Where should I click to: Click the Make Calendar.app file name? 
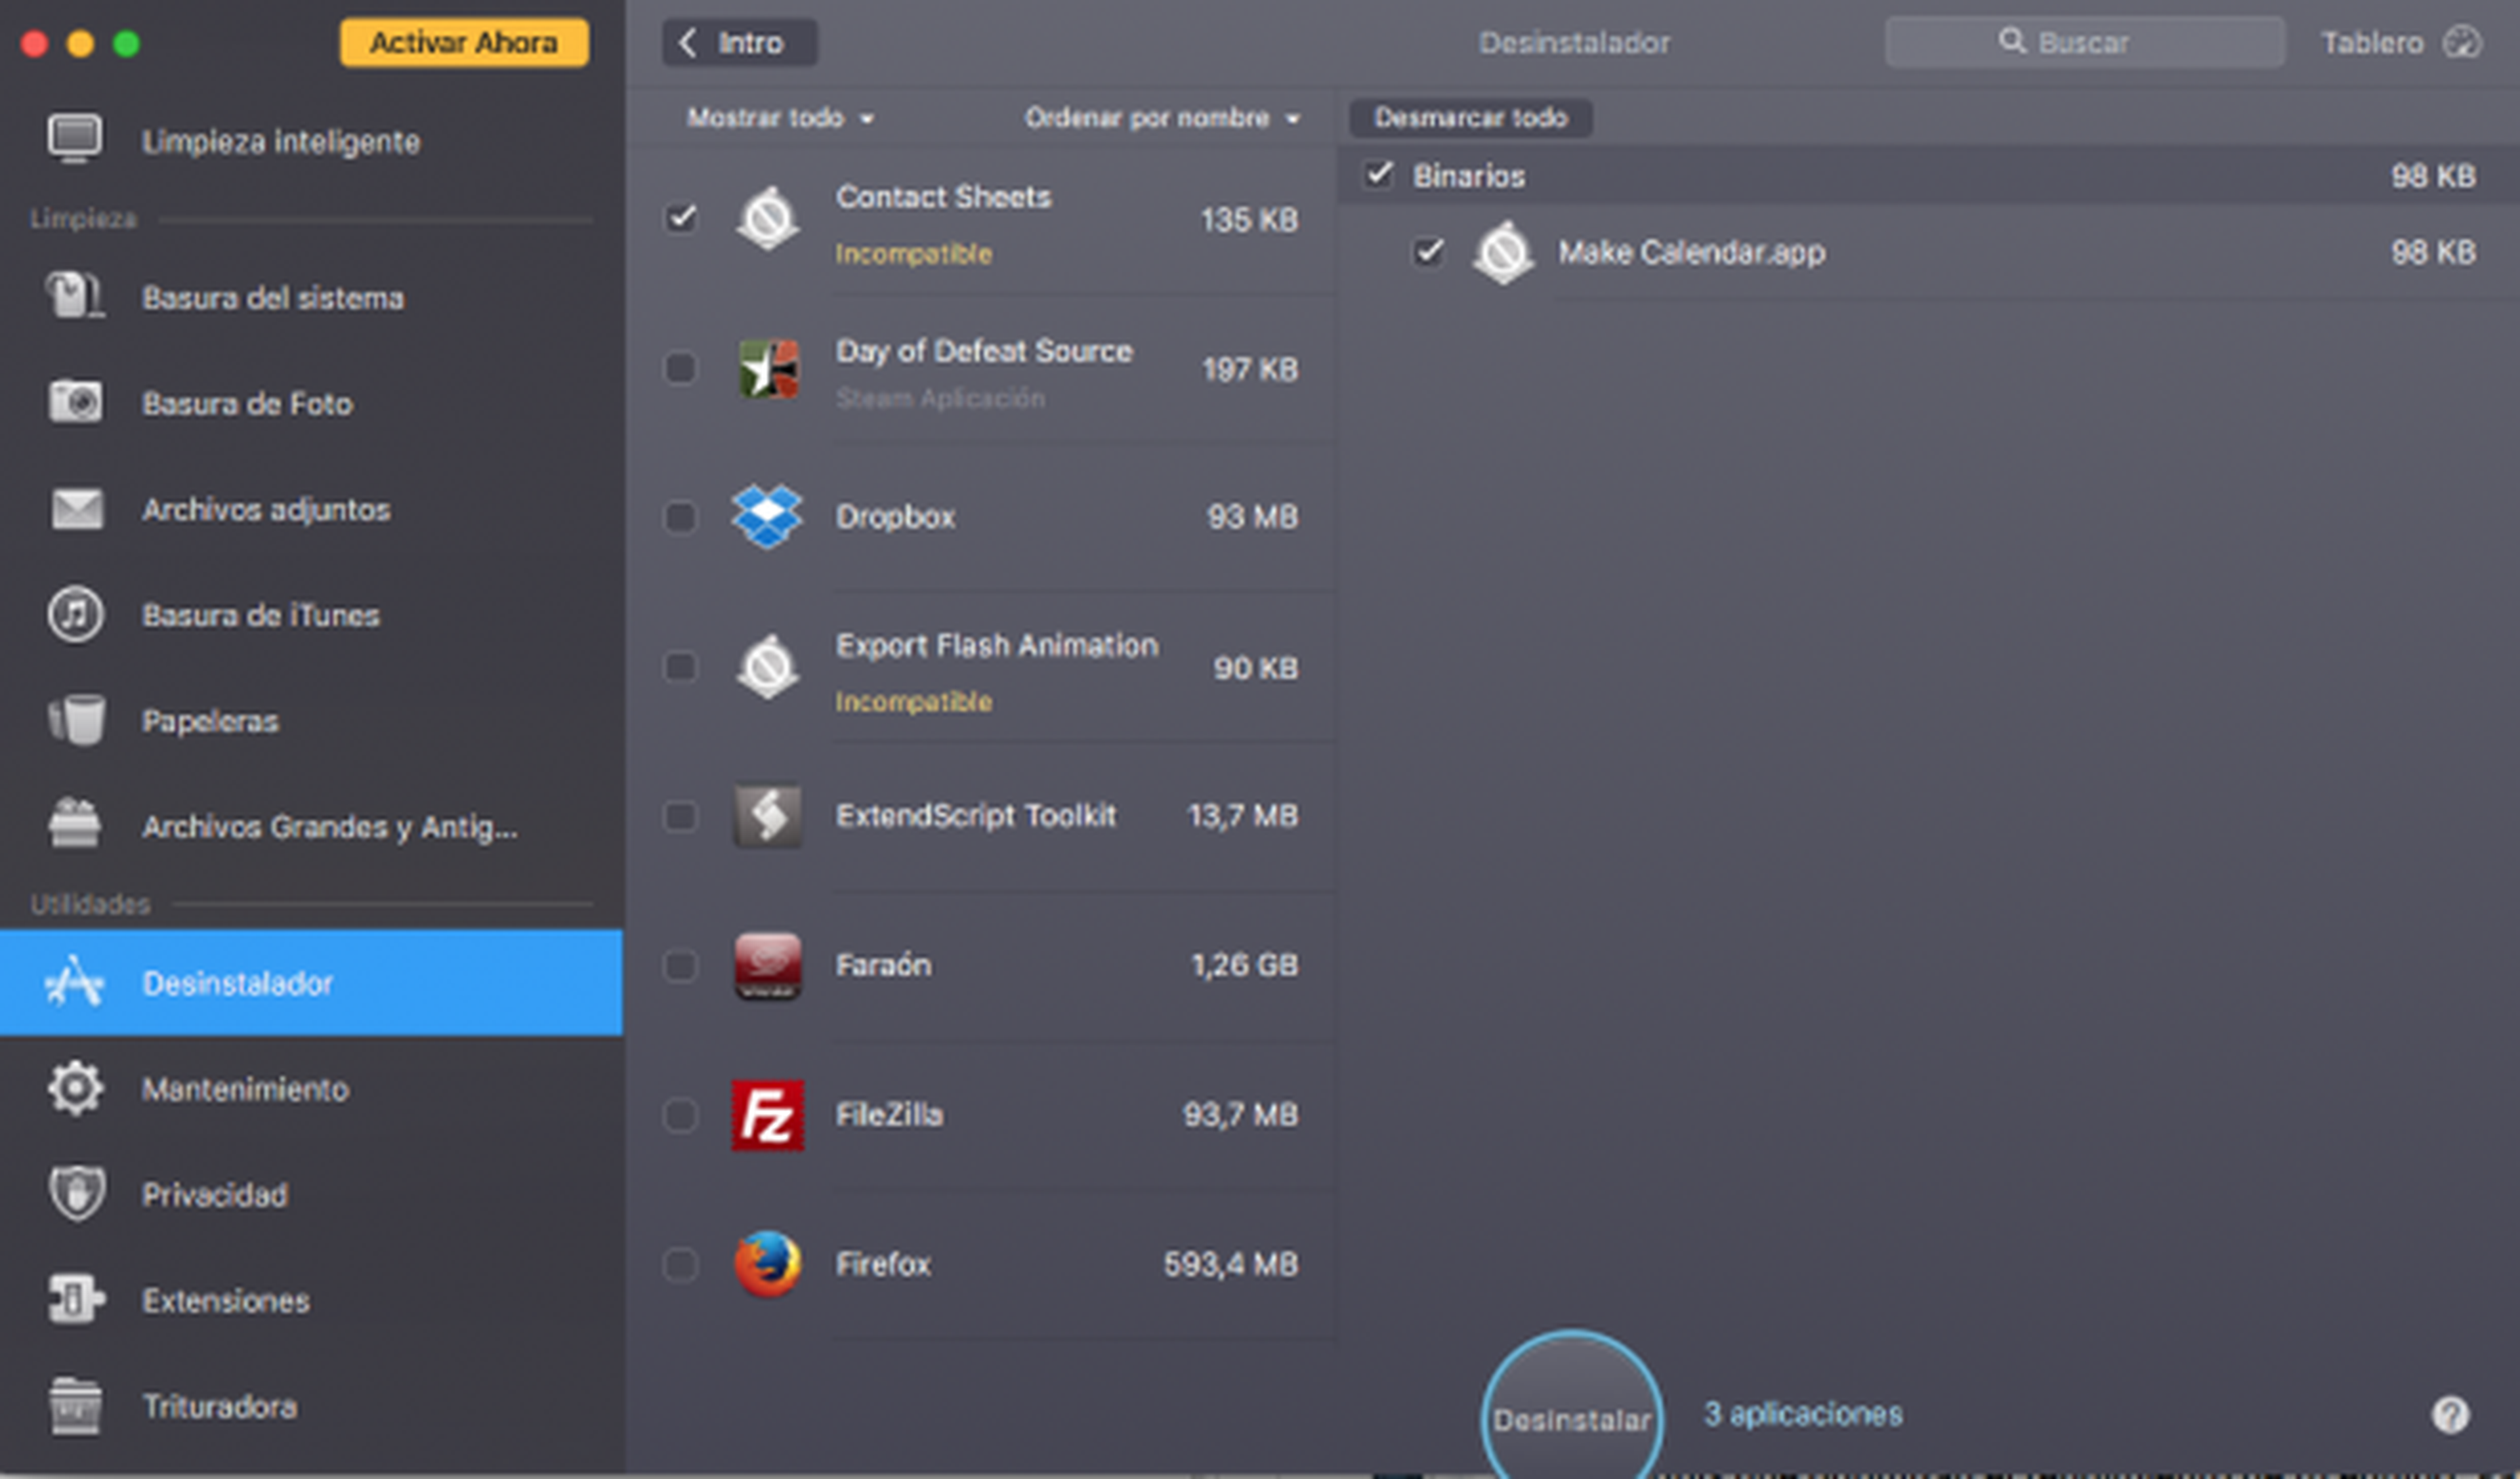click(x=1691, y=252)
